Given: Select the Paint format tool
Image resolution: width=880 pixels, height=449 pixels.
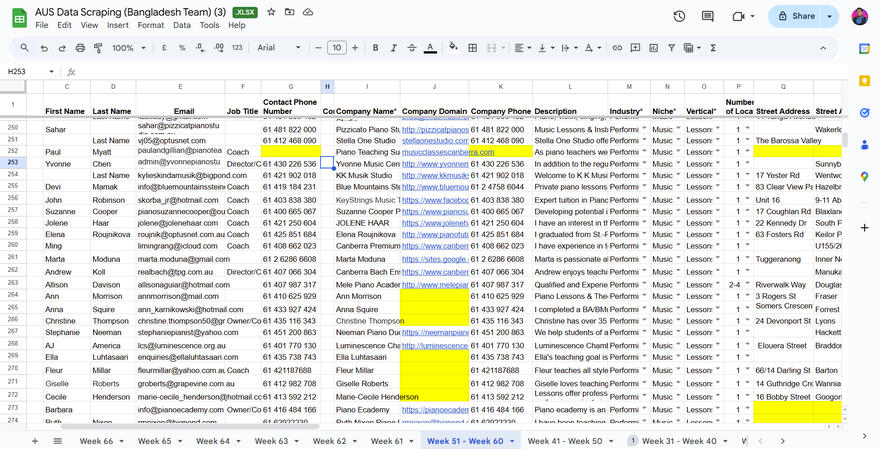Looking at the screenshot, I should click(x=98, y=48).
